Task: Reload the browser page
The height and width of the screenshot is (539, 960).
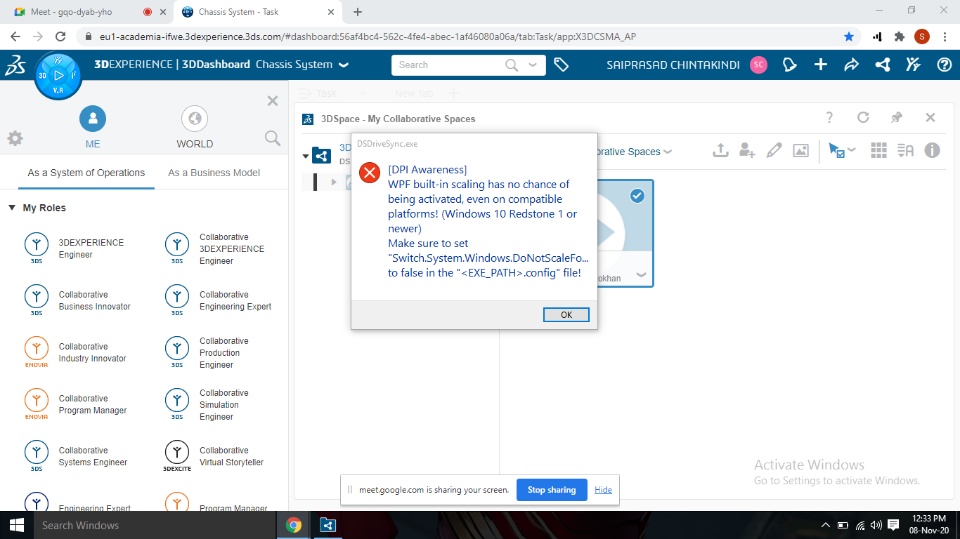Action: [x=60, y=37]
